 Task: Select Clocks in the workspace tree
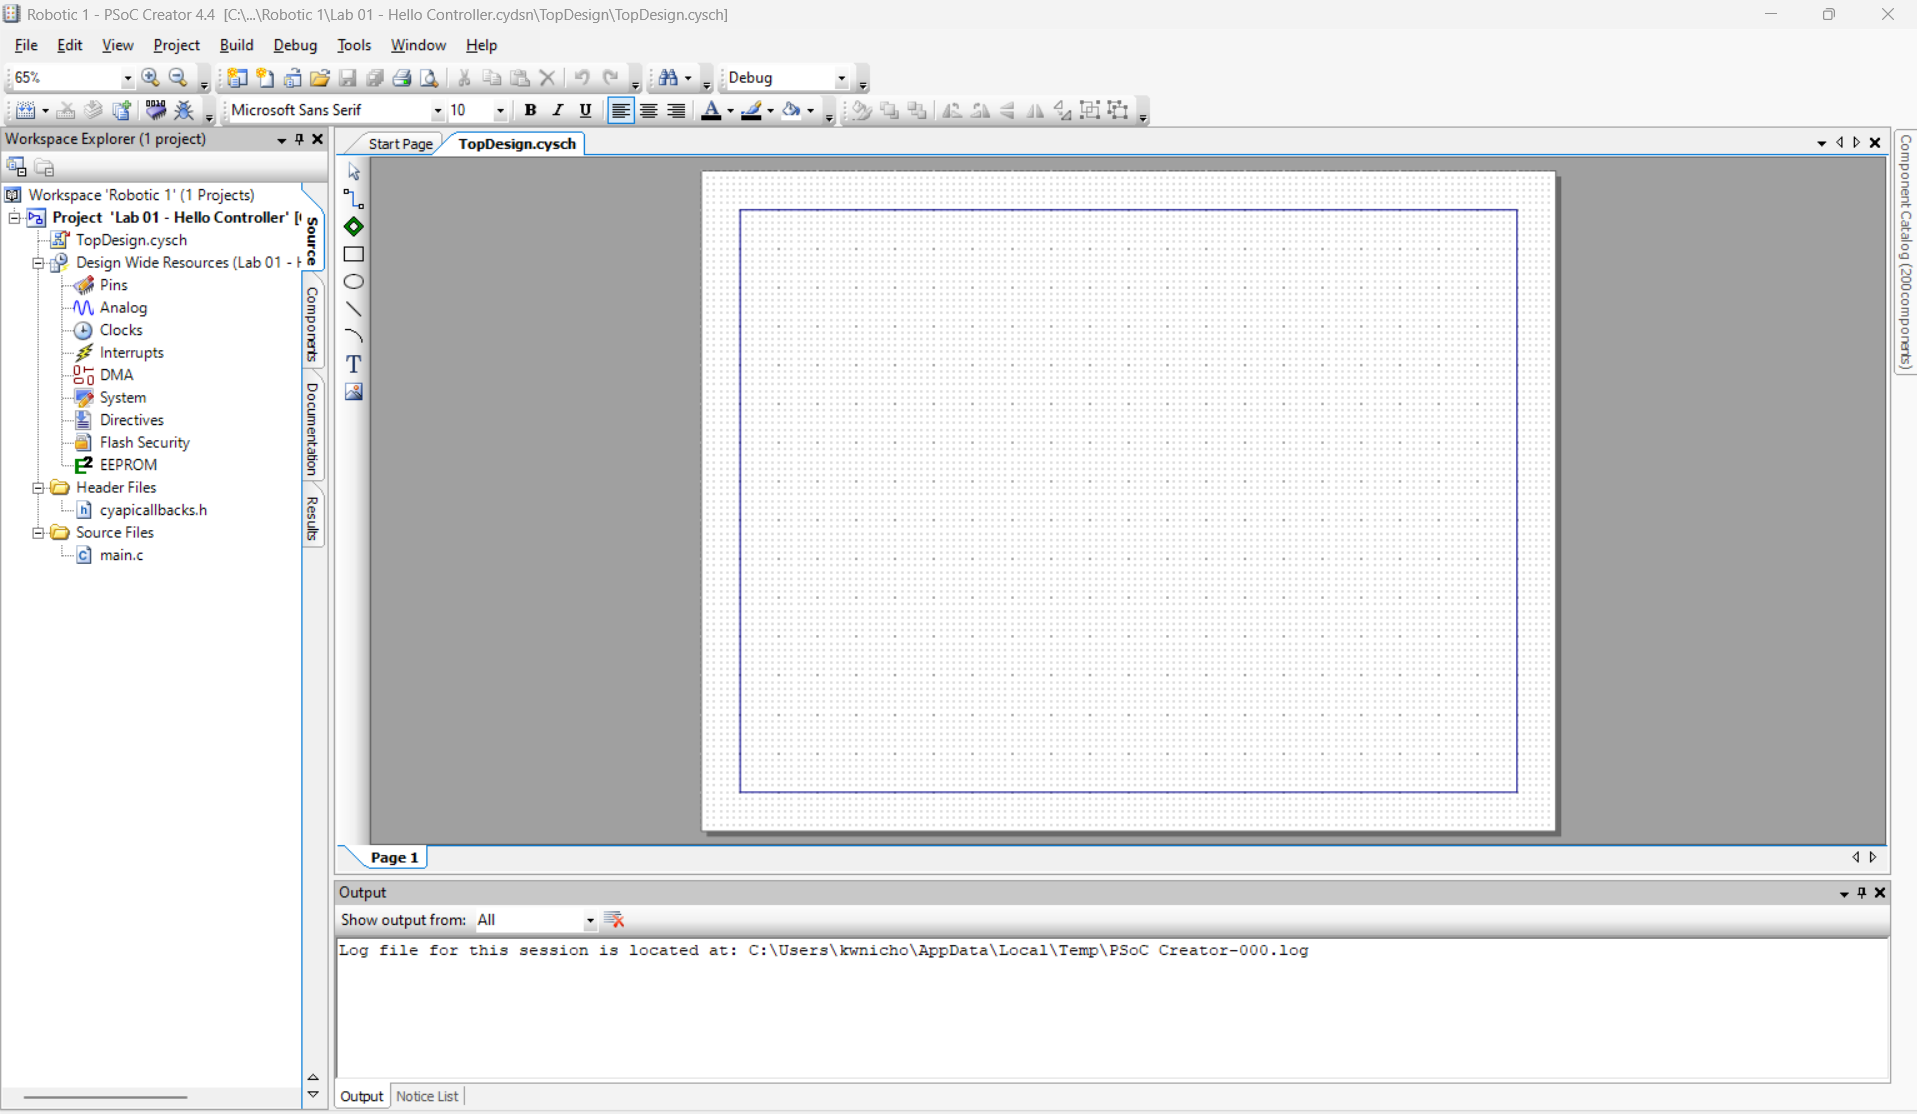(x=121, y=330)
